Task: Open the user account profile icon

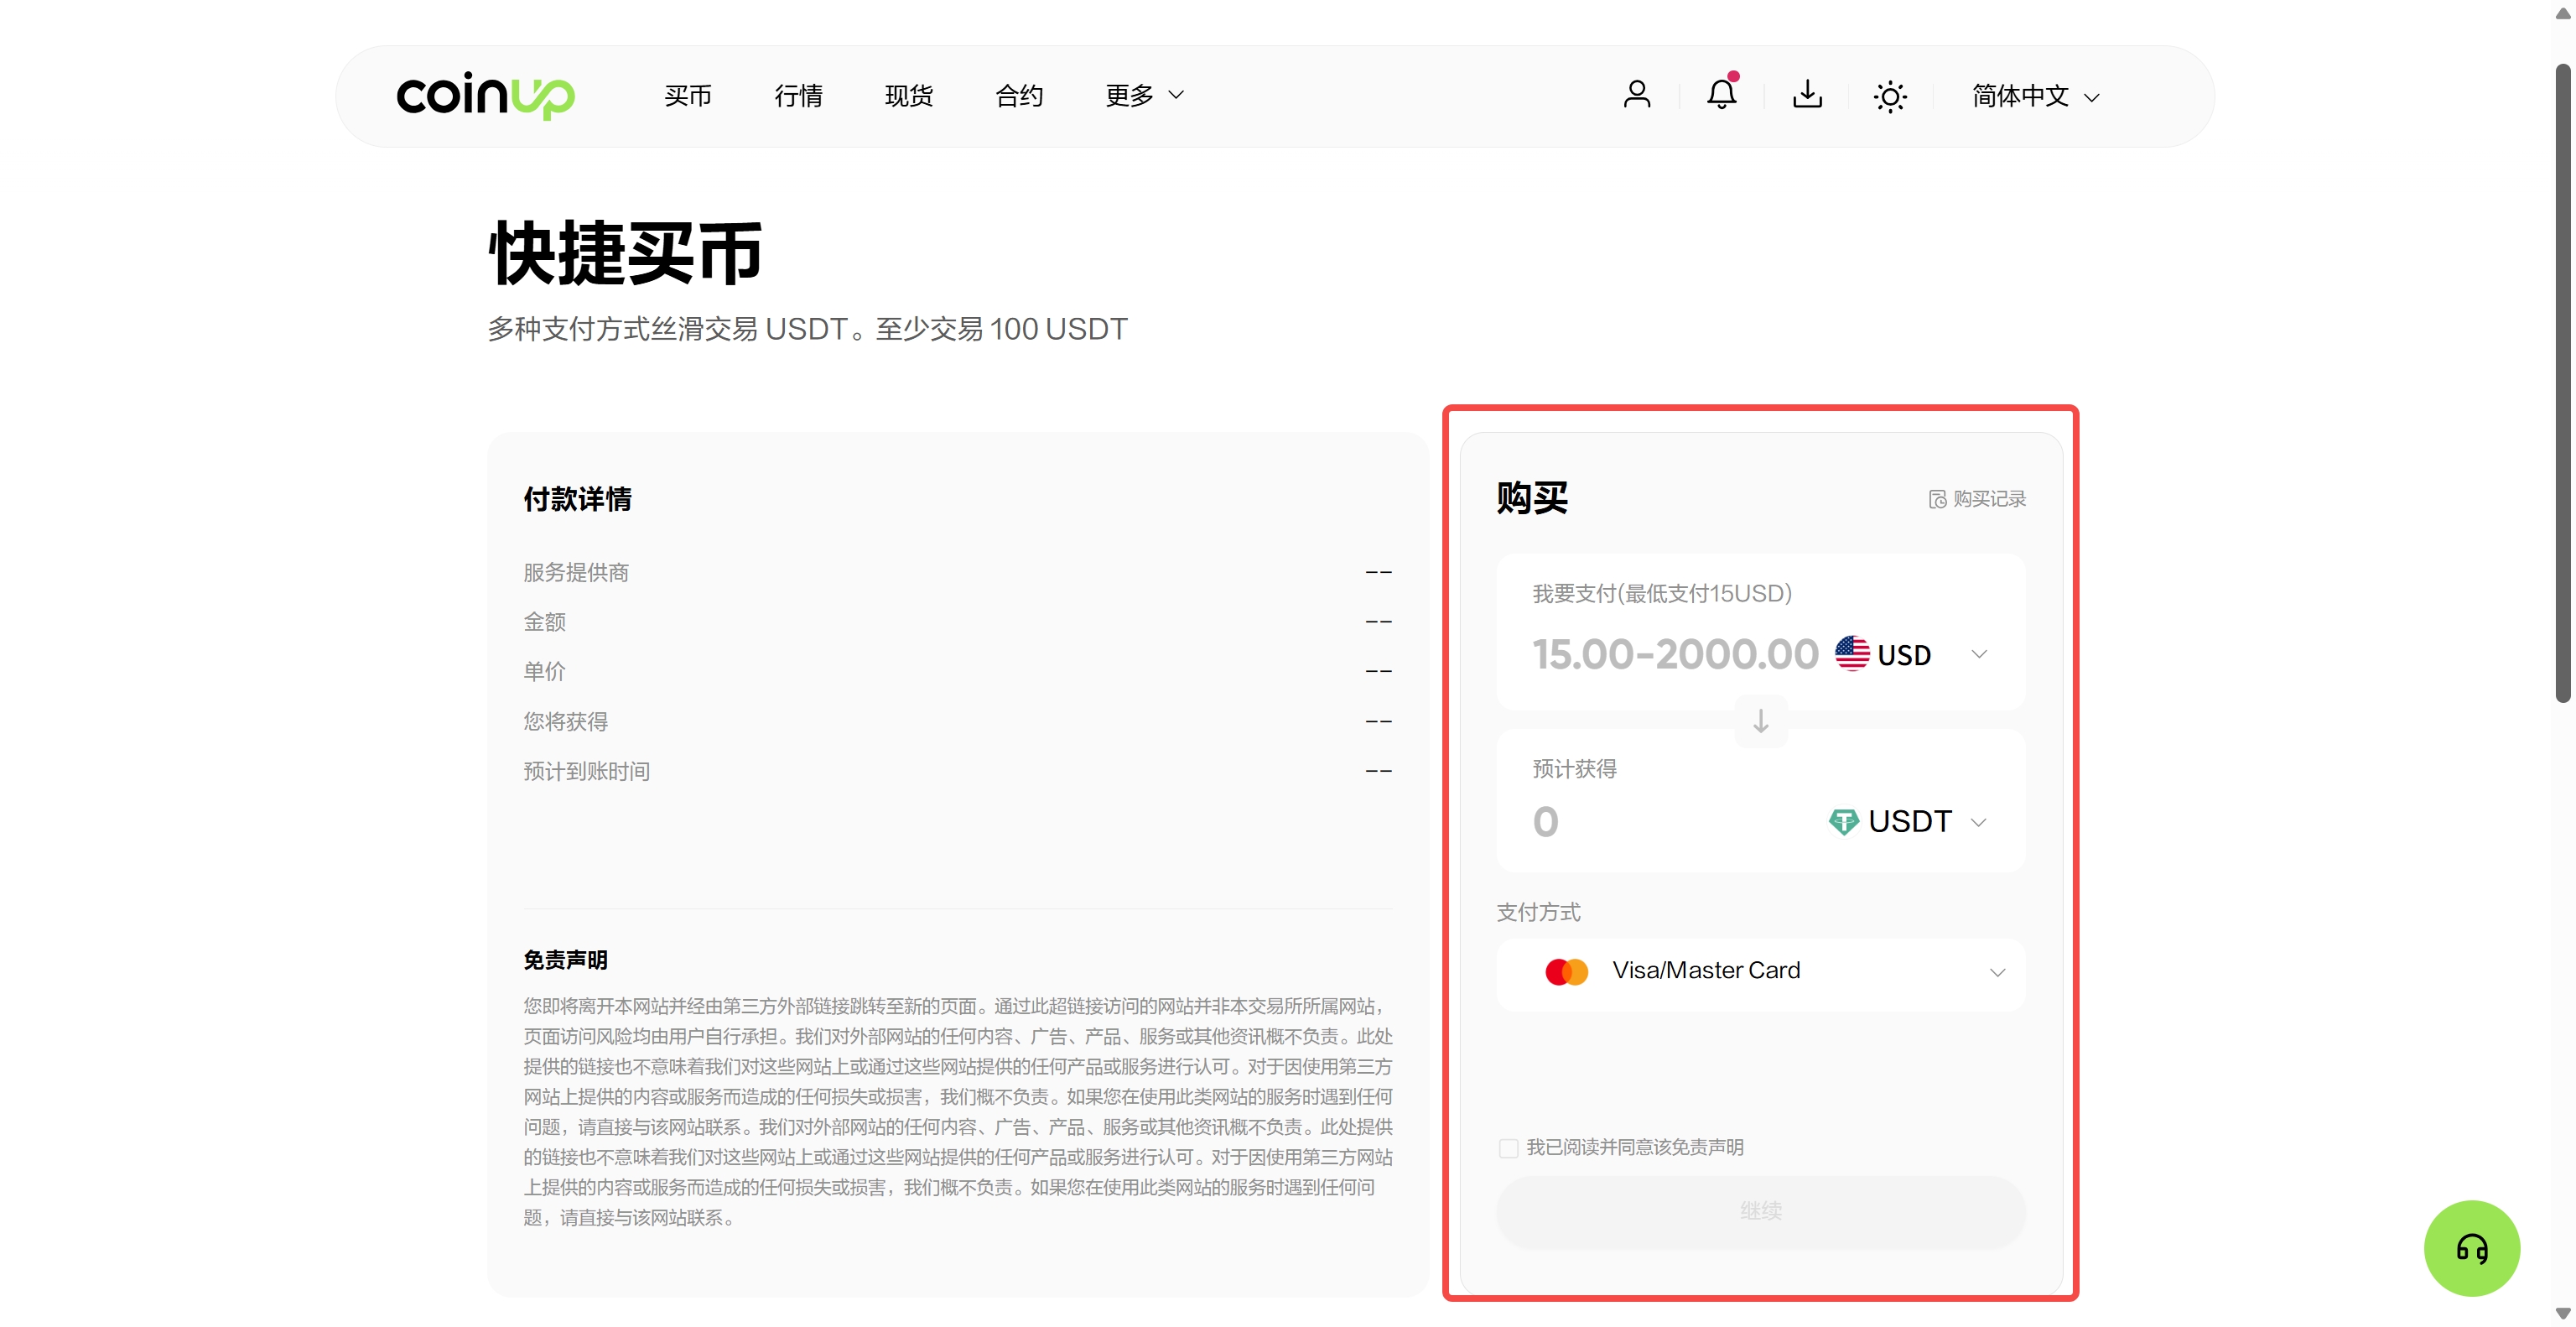Action: coord(1636,95)
